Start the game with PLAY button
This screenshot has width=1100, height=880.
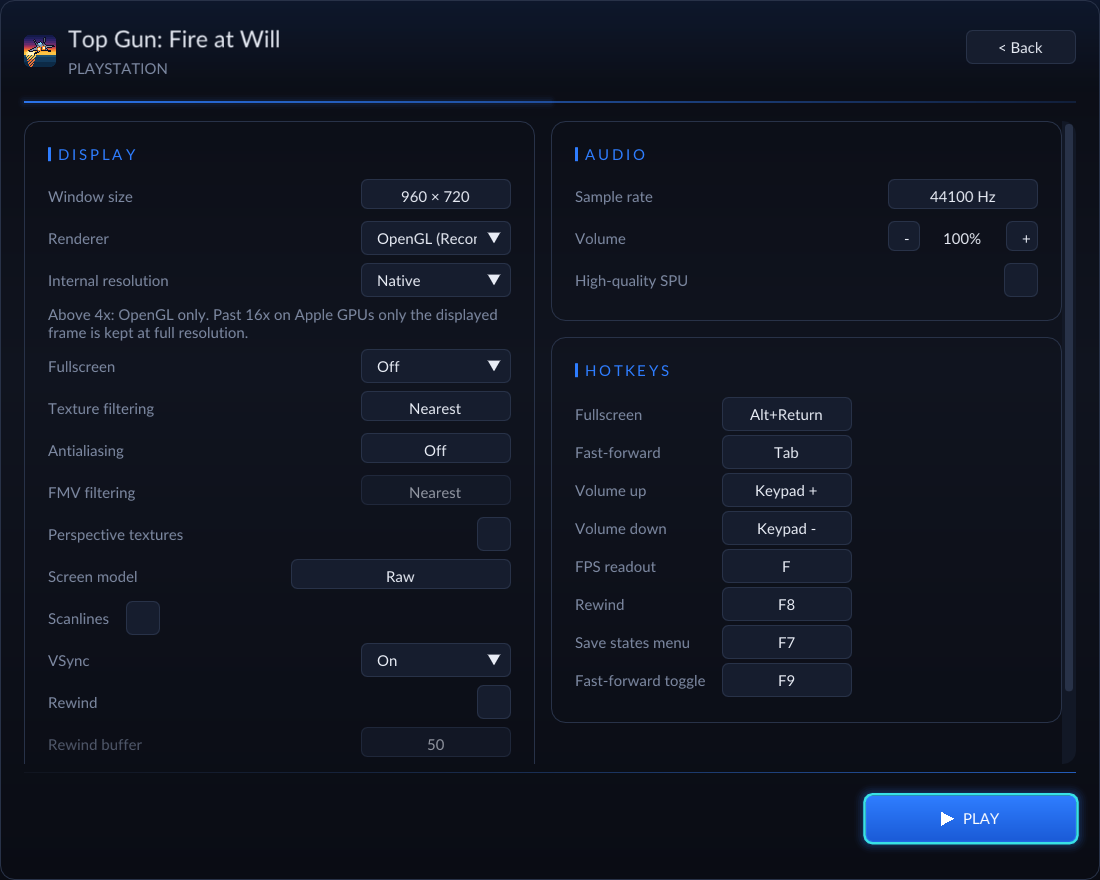pyautogui.click(x=970, y=818)
